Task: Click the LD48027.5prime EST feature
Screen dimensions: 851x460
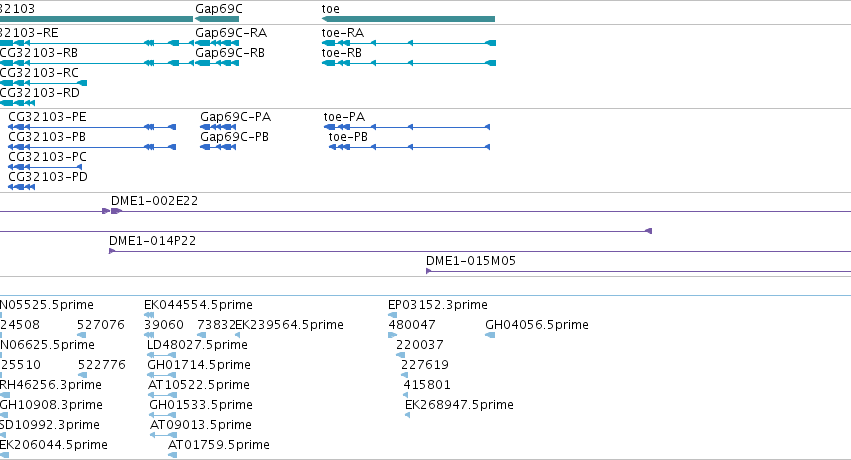Action: (161, 355)
